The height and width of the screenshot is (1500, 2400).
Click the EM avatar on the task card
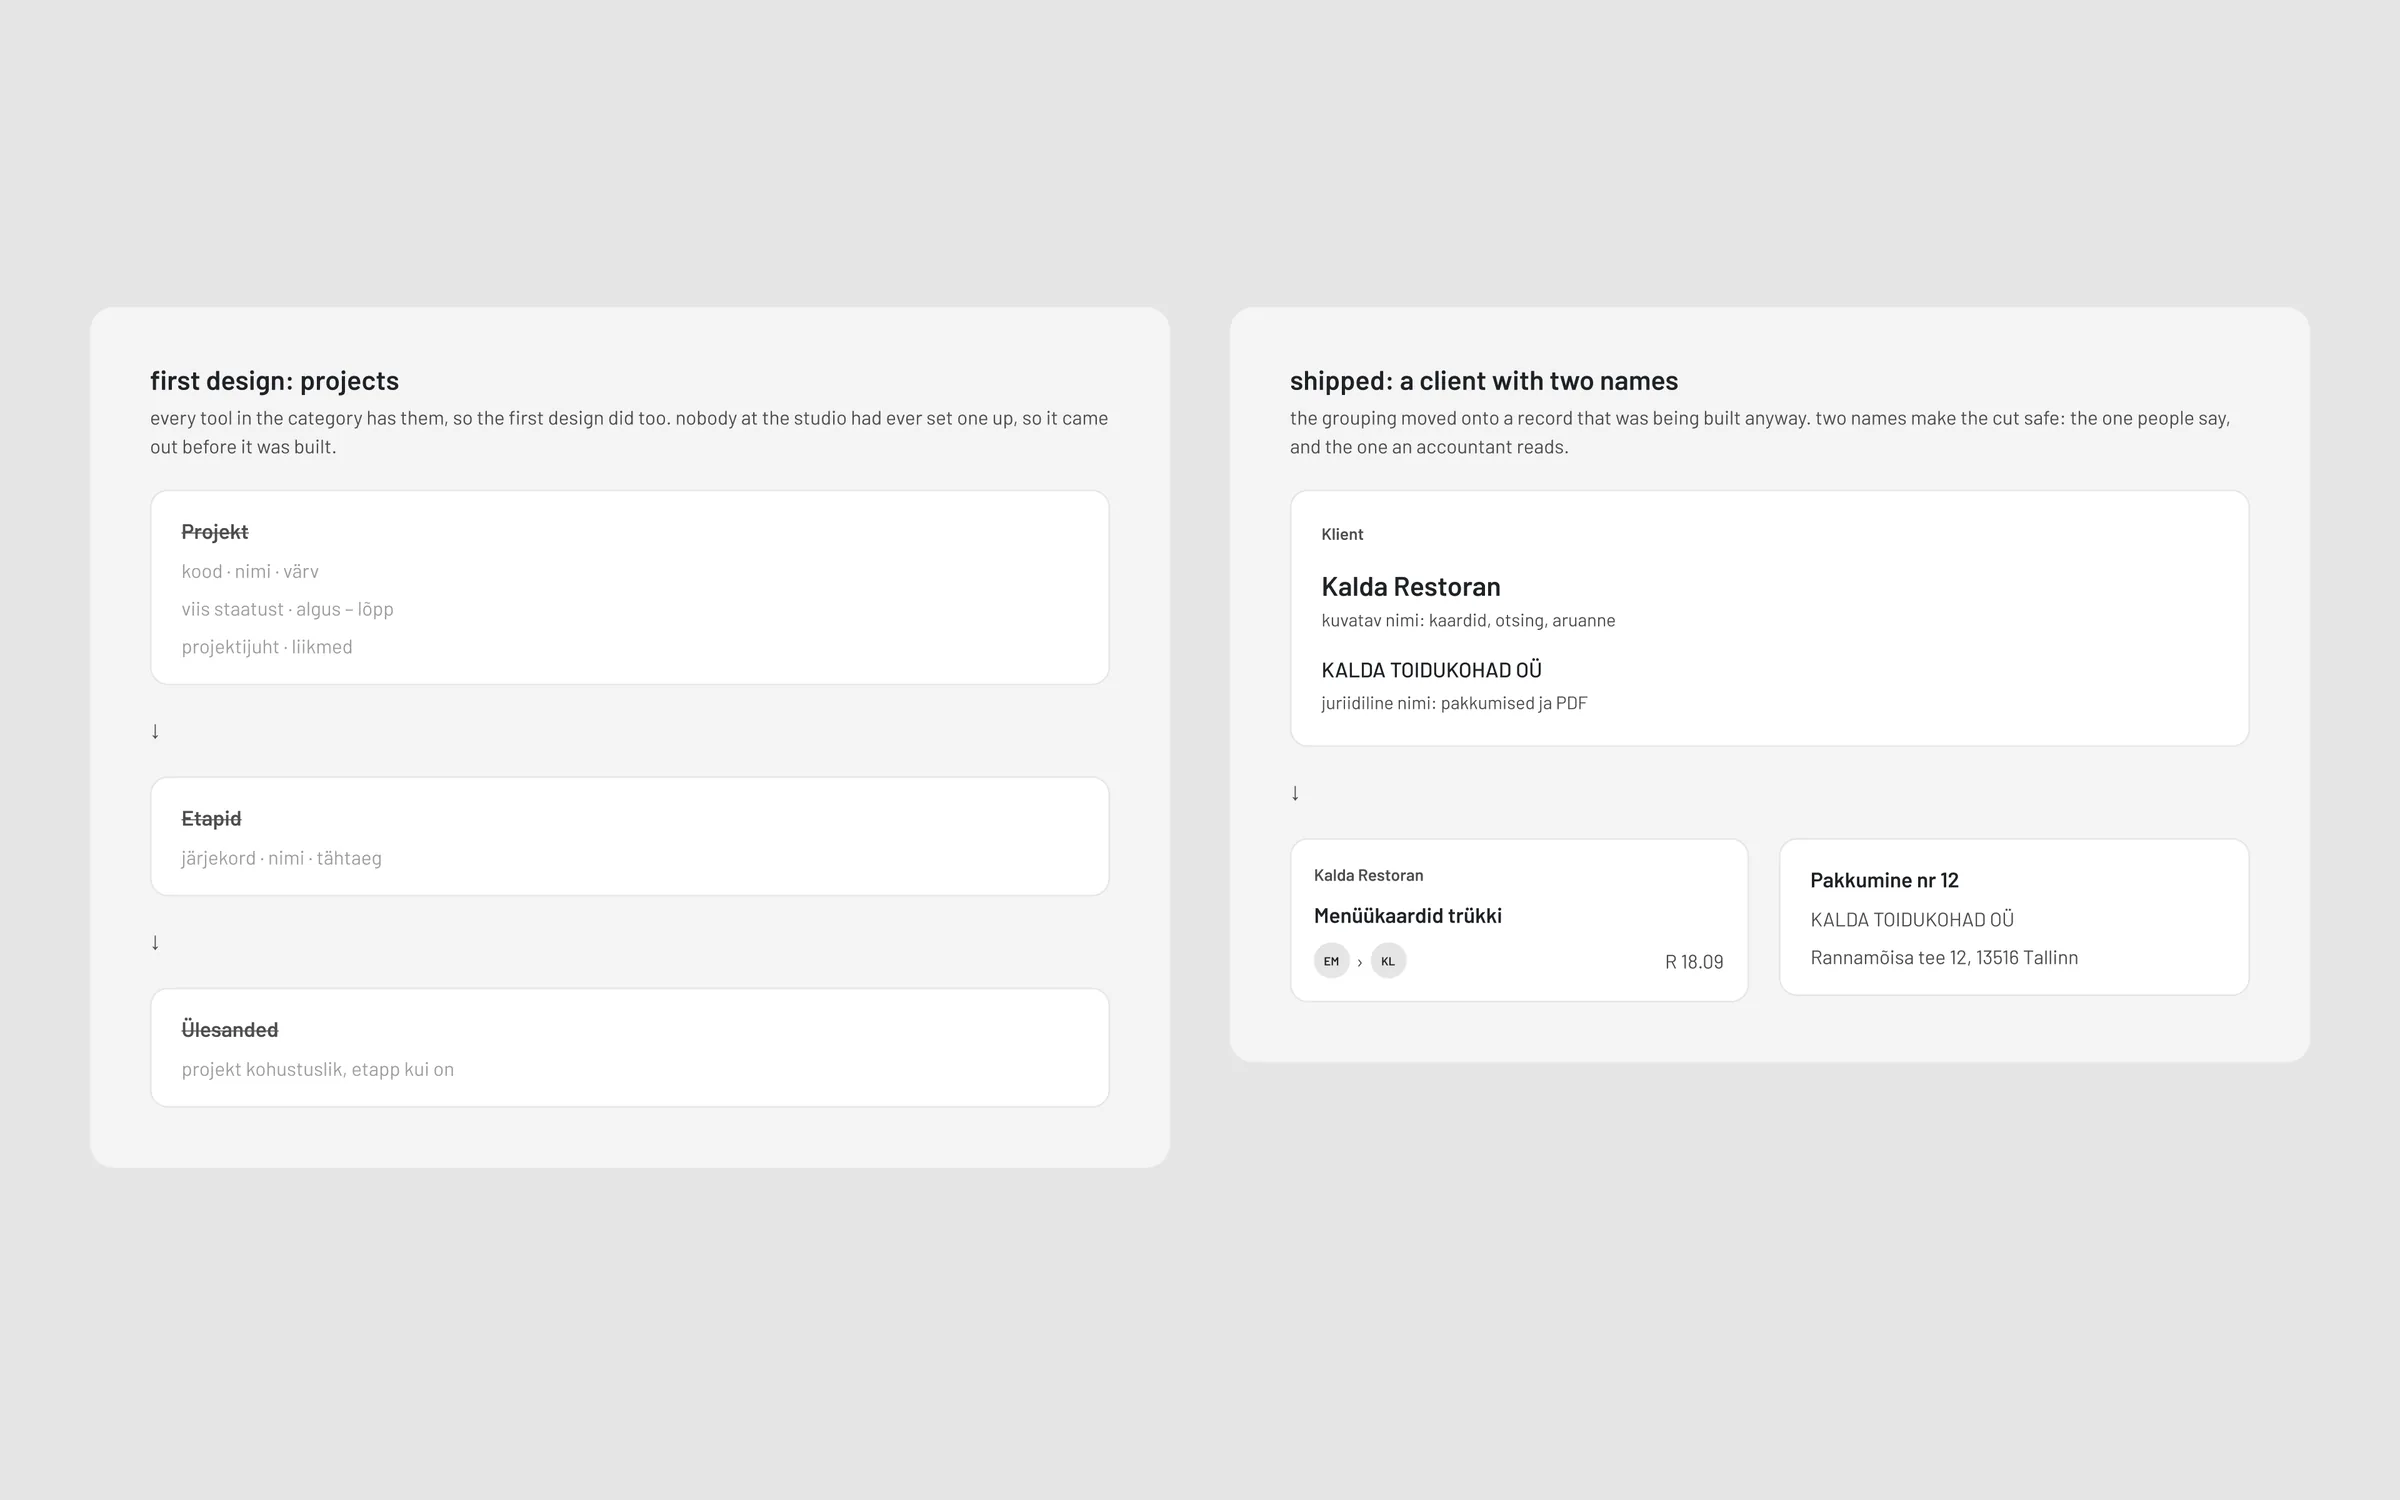(x=1331, y=961)
